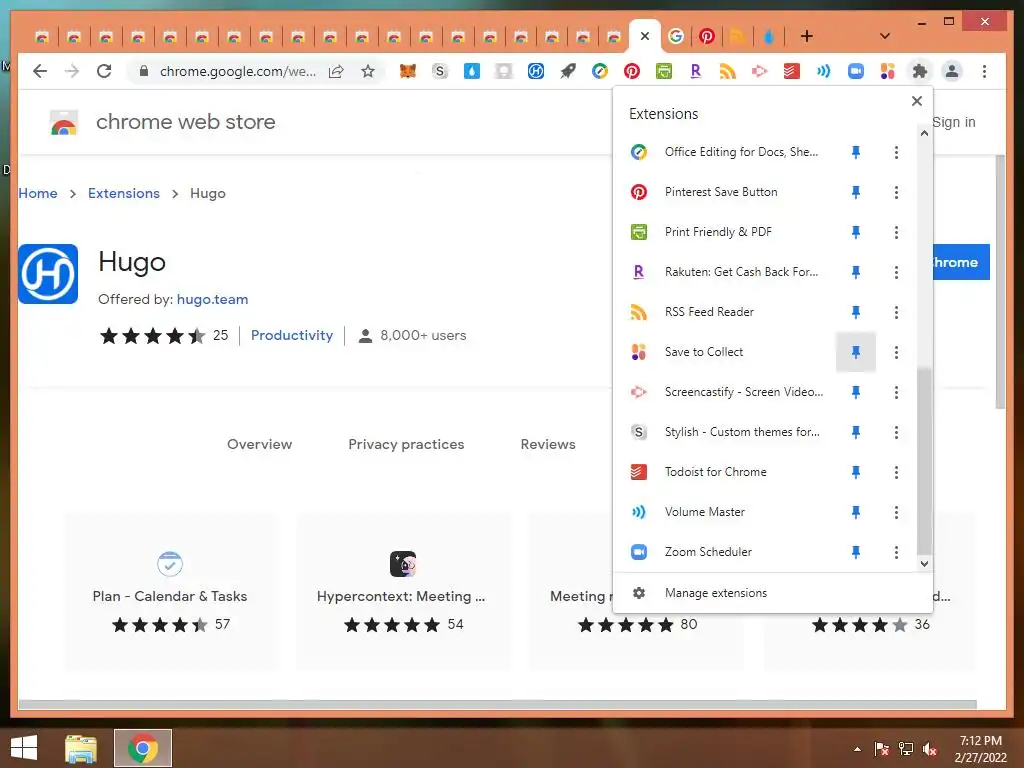Viewport: 1024px width, 768px height.
Task: Click the Save to Collect toolbar icon
Action: 888,71
